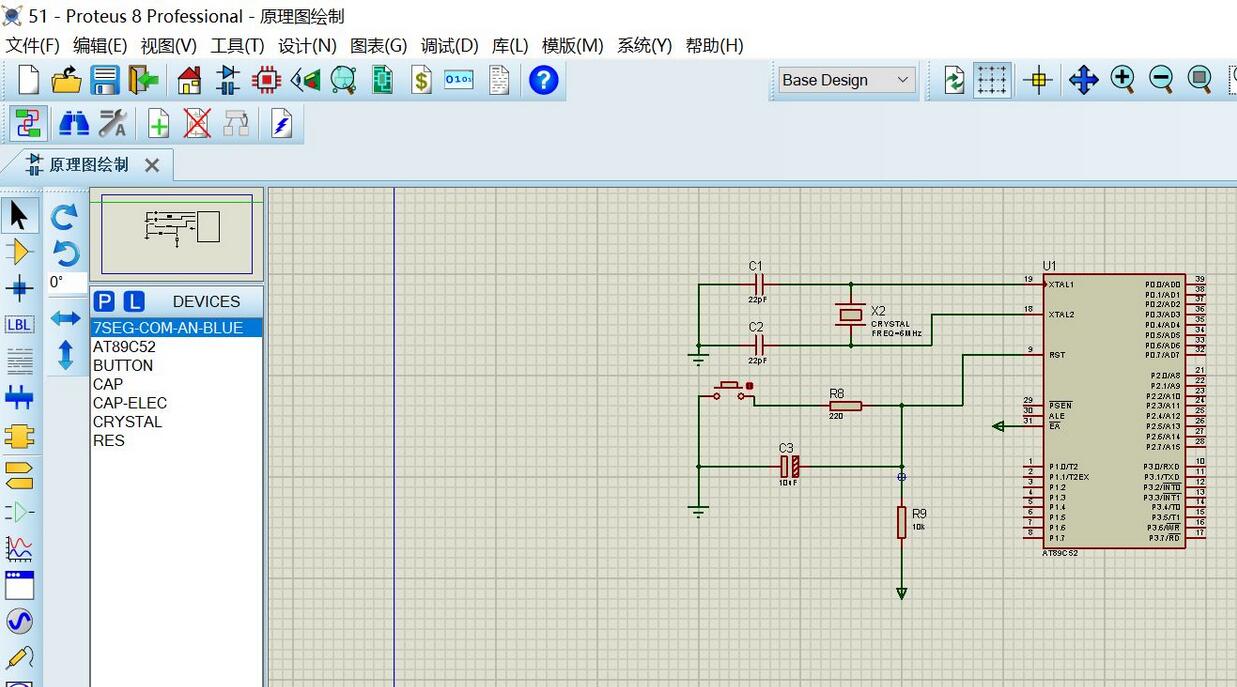1237x687 pixels.
Task: Open the 工具(T) menu
Action: [237, 45]
